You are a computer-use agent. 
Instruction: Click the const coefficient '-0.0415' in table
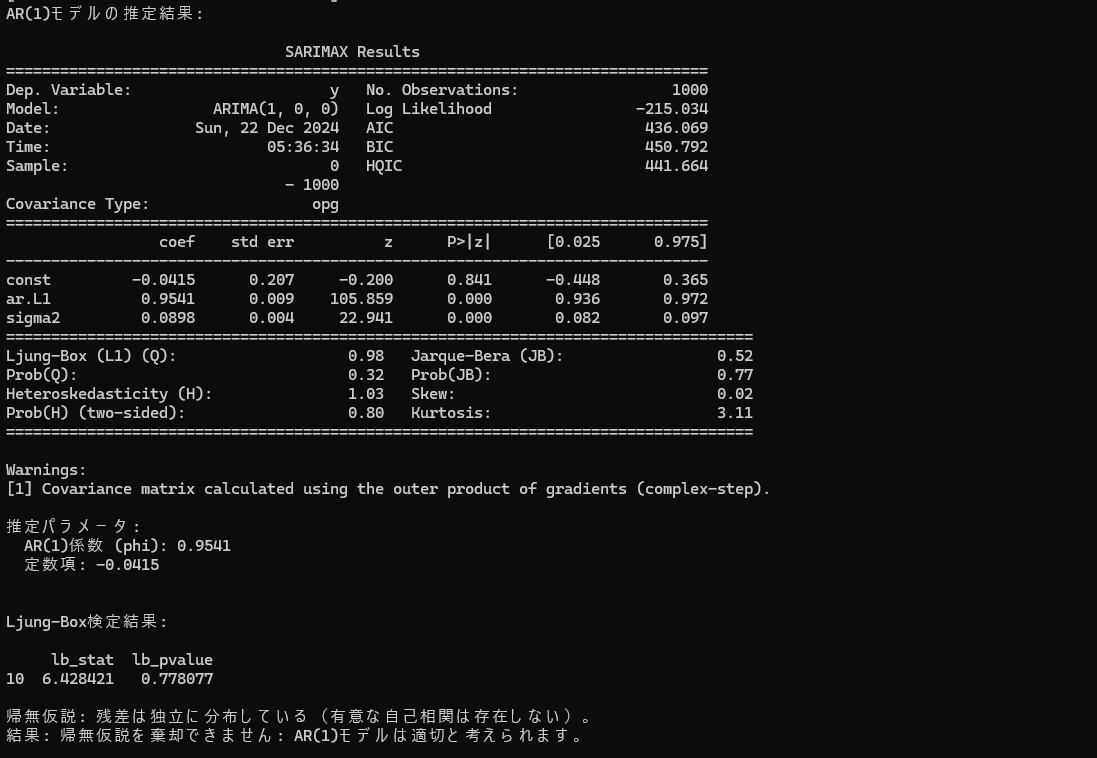click(x=163, y=280)
